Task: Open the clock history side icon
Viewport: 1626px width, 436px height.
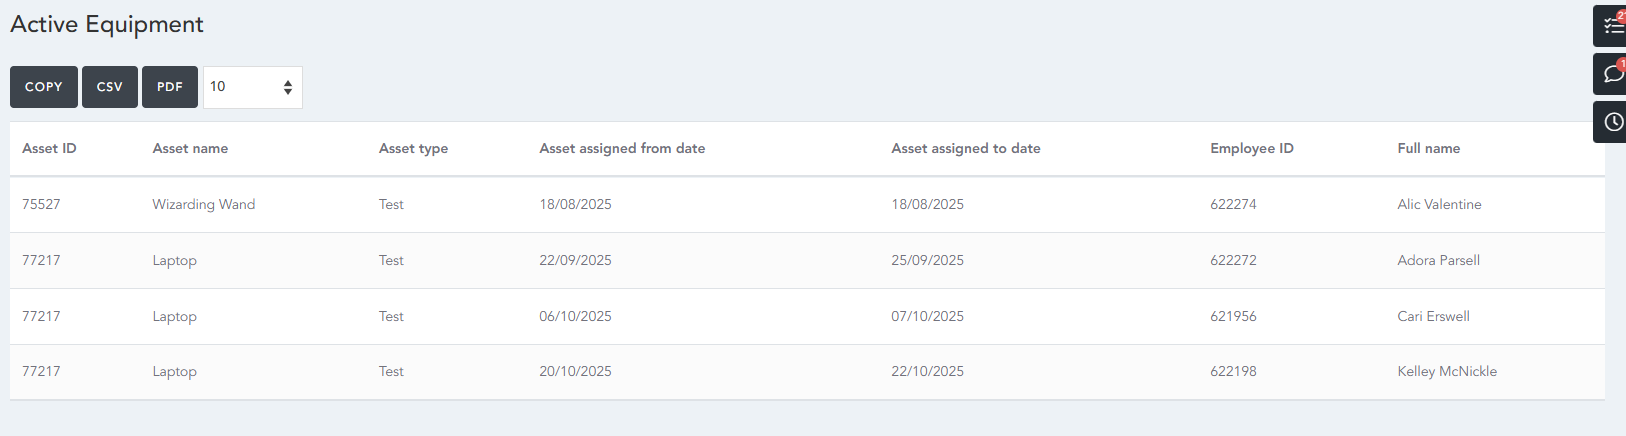Action: 1612,122
